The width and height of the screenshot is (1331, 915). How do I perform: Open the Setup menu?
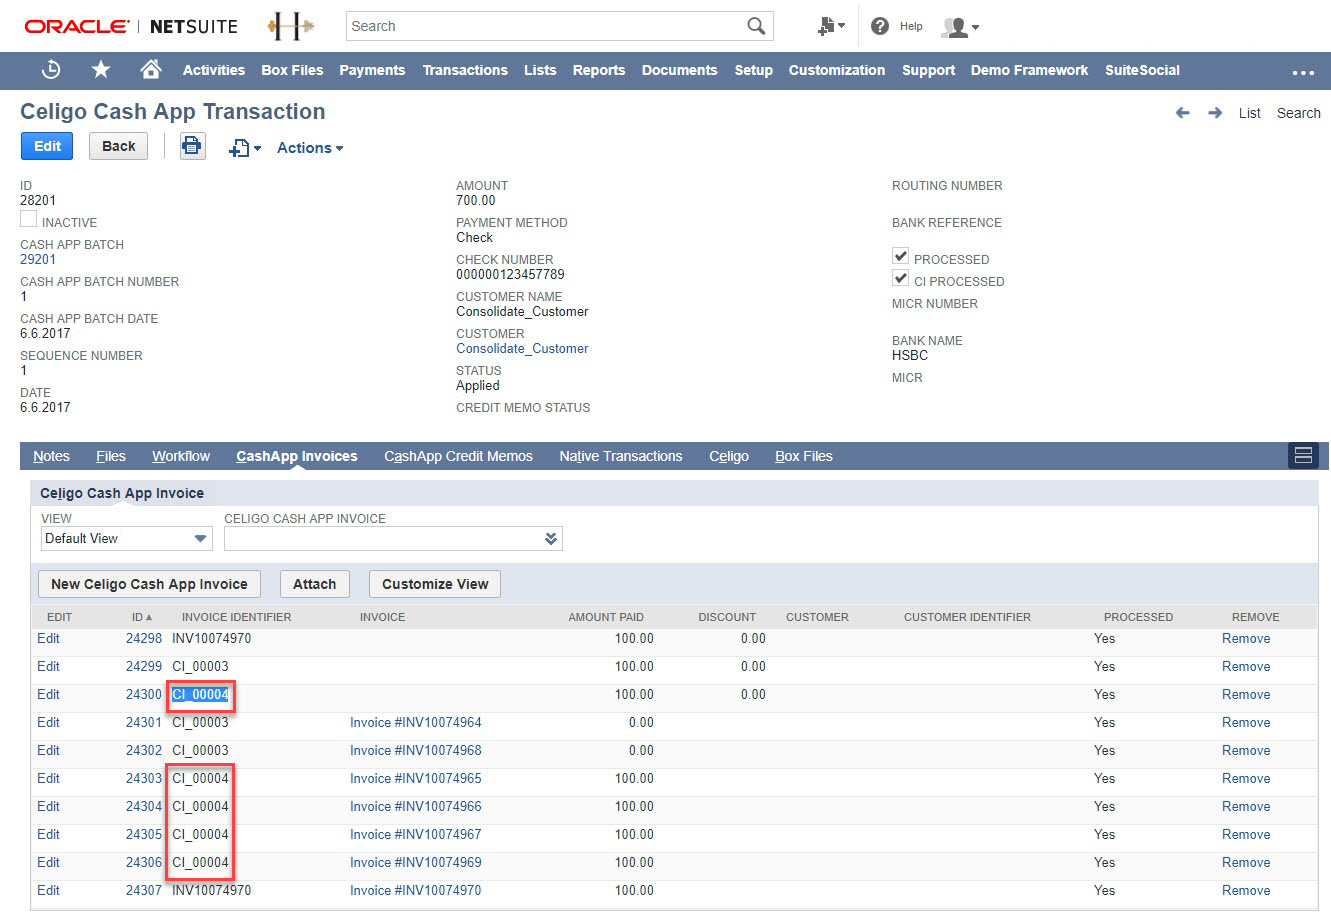pos(754,70)
